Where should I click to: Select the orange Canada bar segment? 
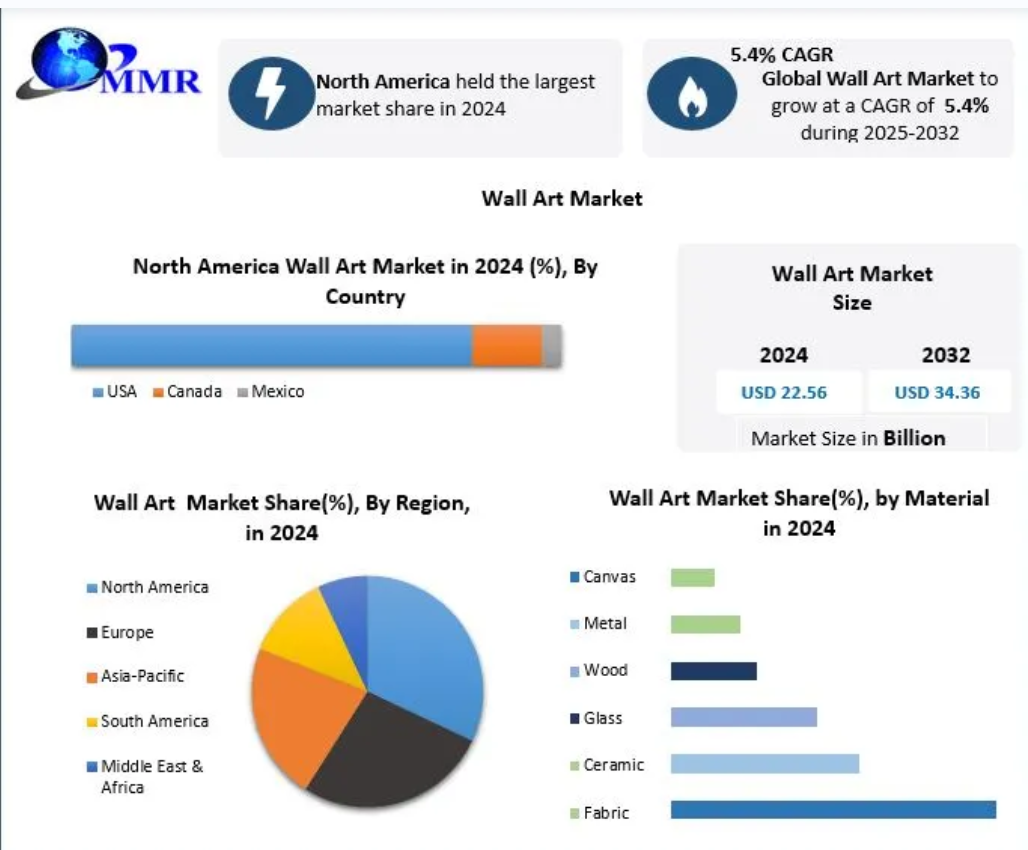506,346
